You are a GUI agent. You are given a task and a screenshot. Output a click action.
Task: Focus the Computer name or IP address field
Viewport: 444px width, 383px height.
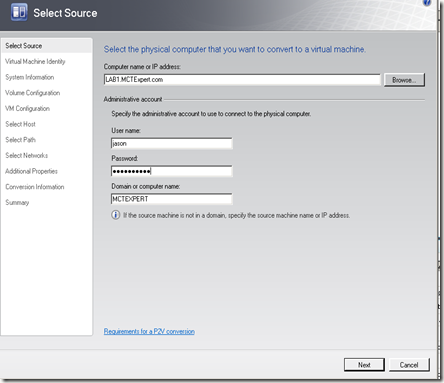(x=242, y=80)
